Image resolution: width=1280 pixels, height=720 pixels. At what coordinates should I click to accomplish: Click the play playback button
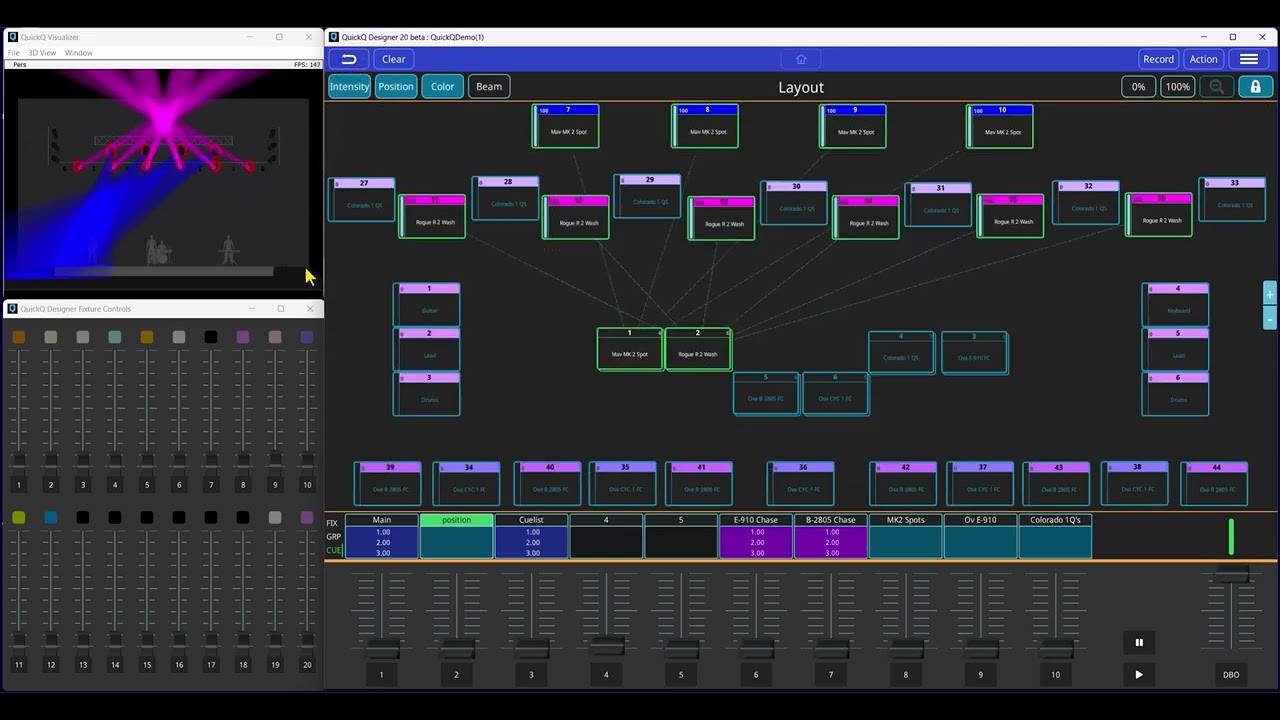point(1138,675)
